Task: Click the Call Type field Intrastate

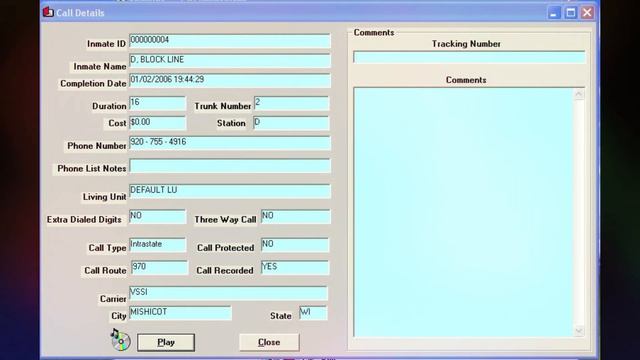Action: (158, 245)
